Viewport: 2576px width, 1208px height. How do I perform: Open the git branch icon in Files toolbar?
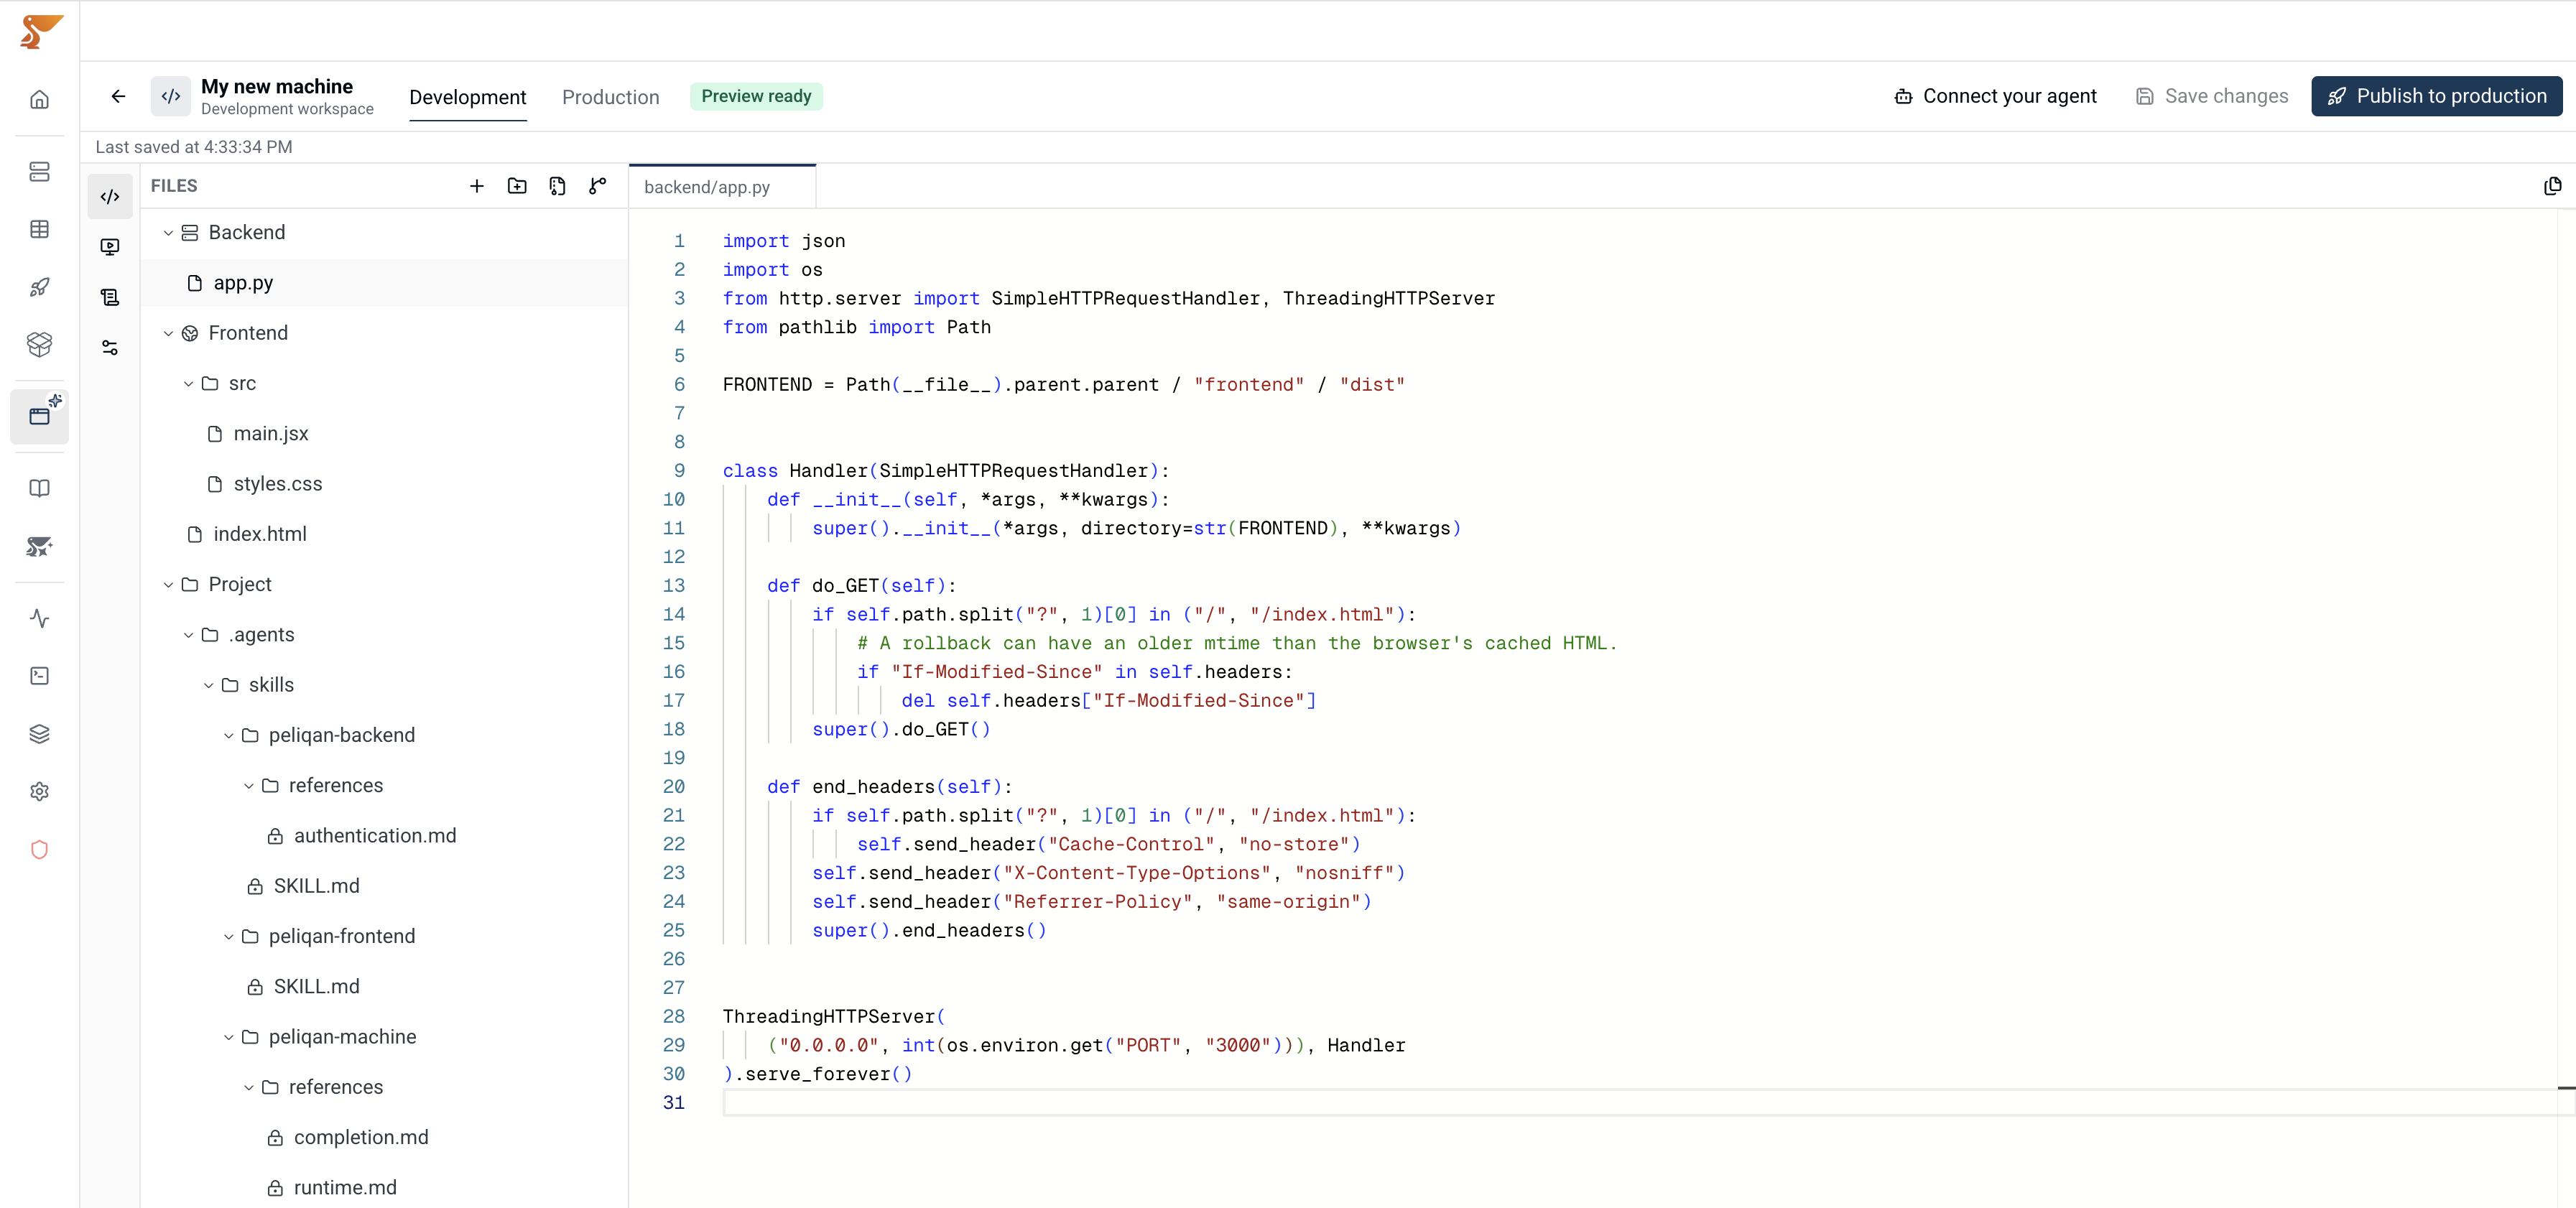[598, 186]
